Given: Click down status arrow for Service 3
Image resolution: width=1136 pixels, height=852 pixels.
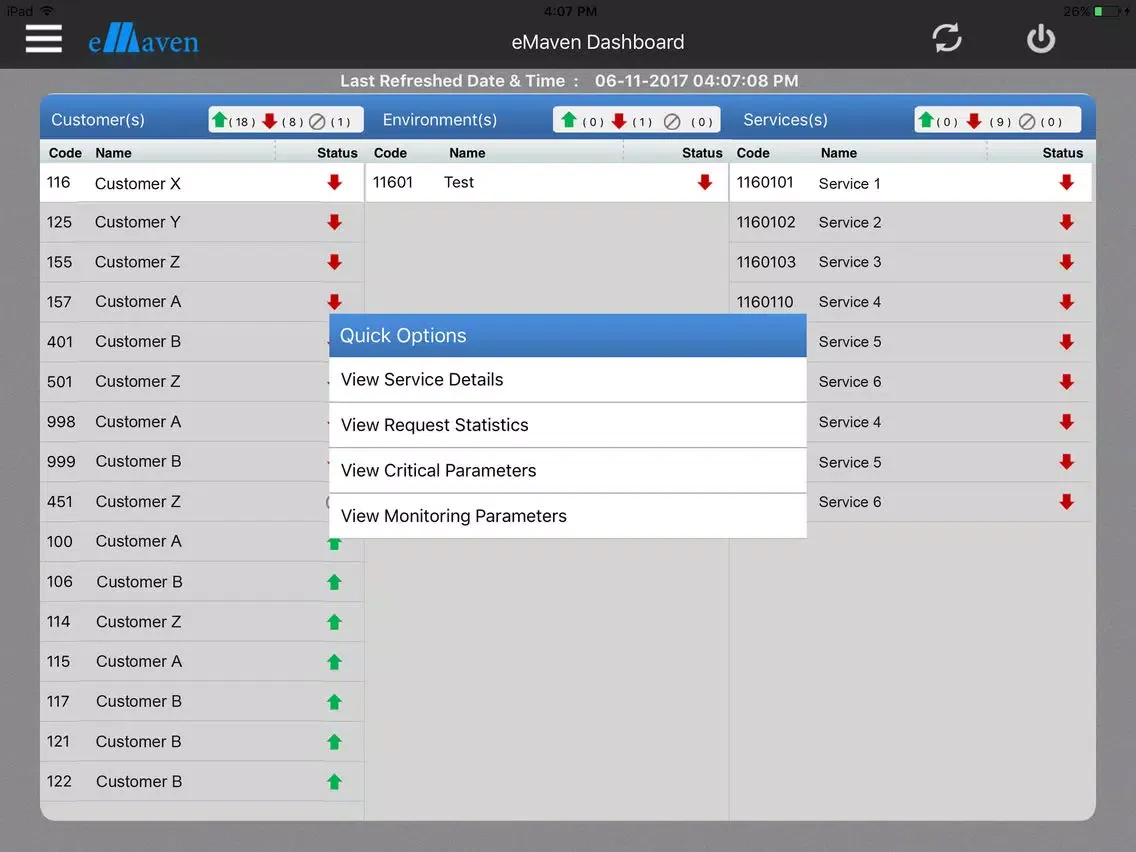Looking at the screenshot, I should click(x=1066, y=262).
